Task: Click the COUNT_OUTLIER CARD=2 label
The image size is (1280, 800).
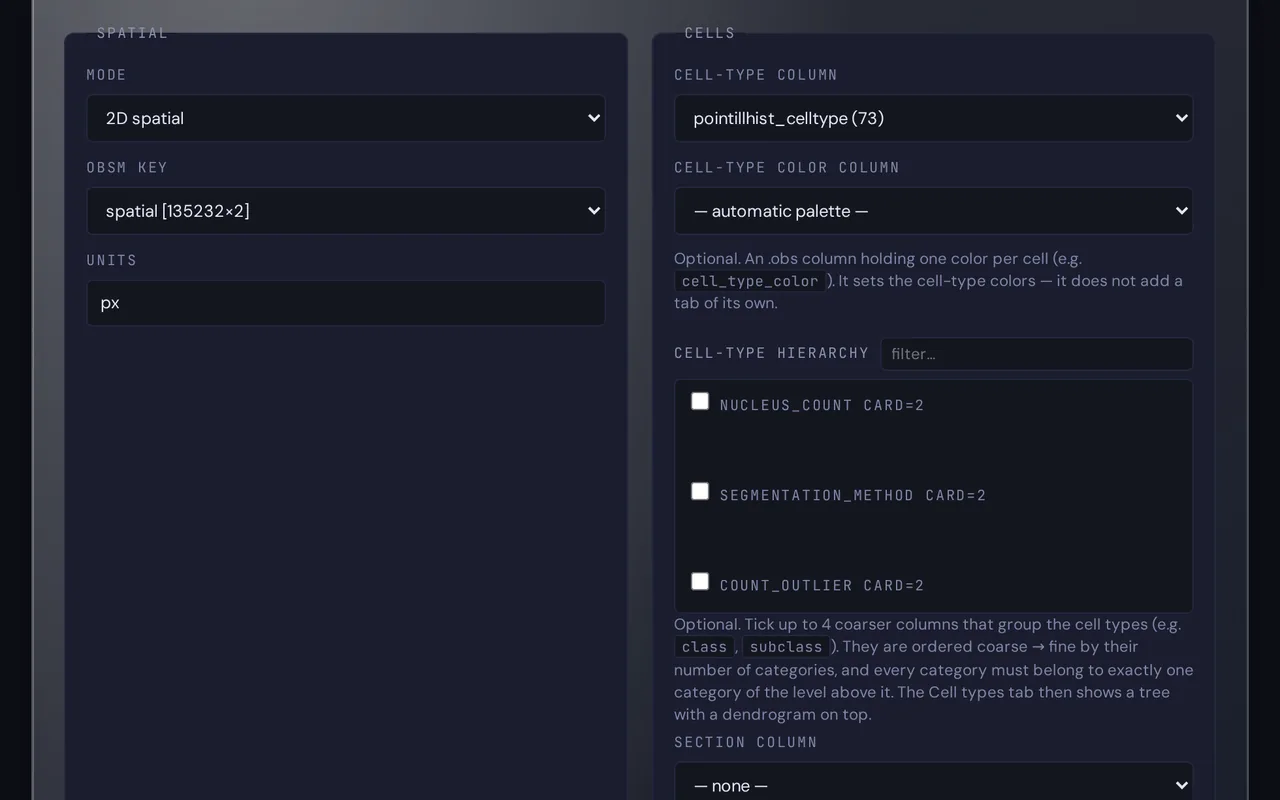Action: [822, 585]
